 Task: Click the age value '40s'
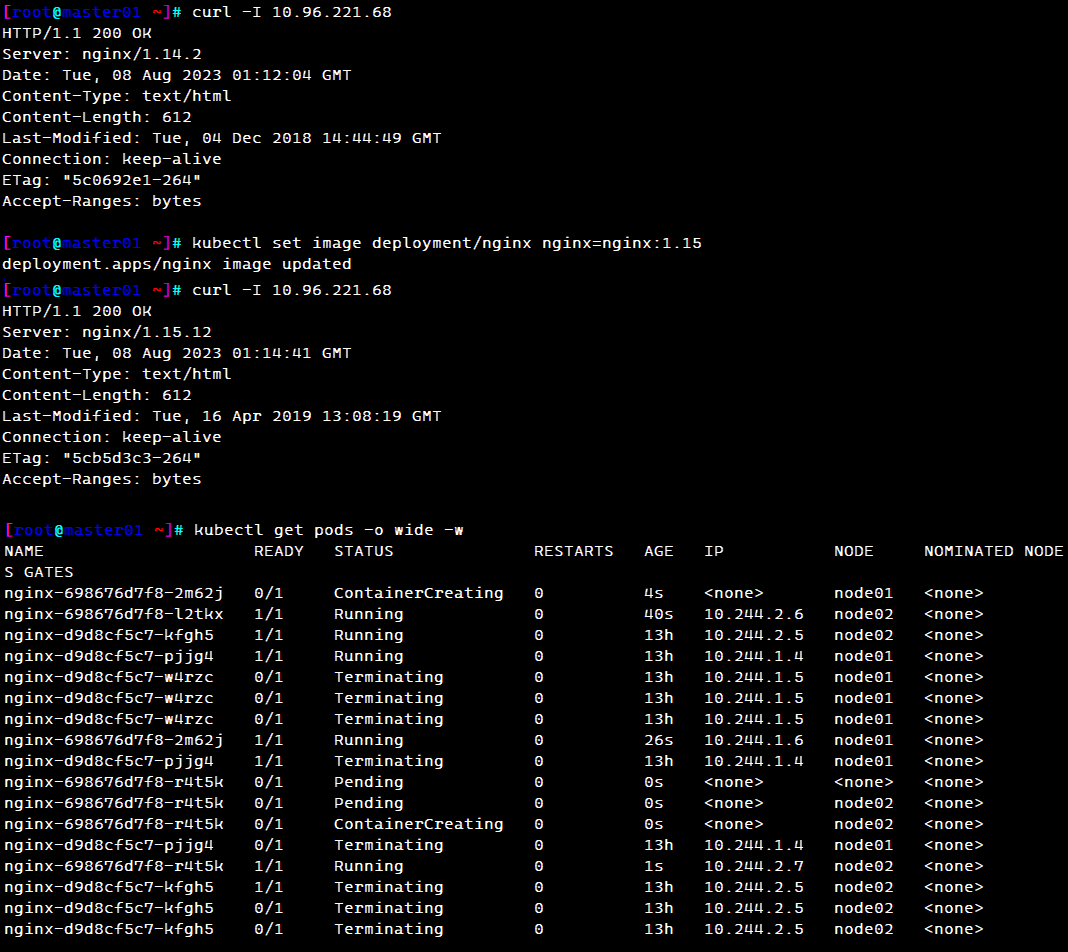point(659,614)
